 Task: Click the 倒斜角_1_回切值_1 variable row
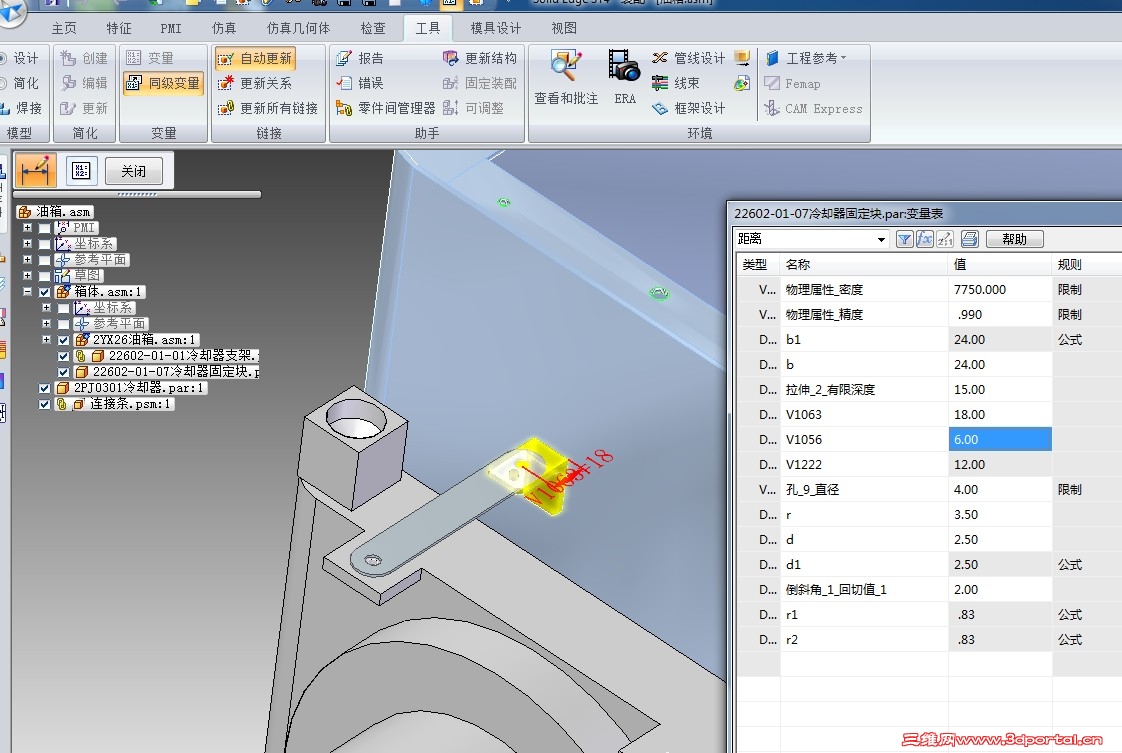click(930, 590)
